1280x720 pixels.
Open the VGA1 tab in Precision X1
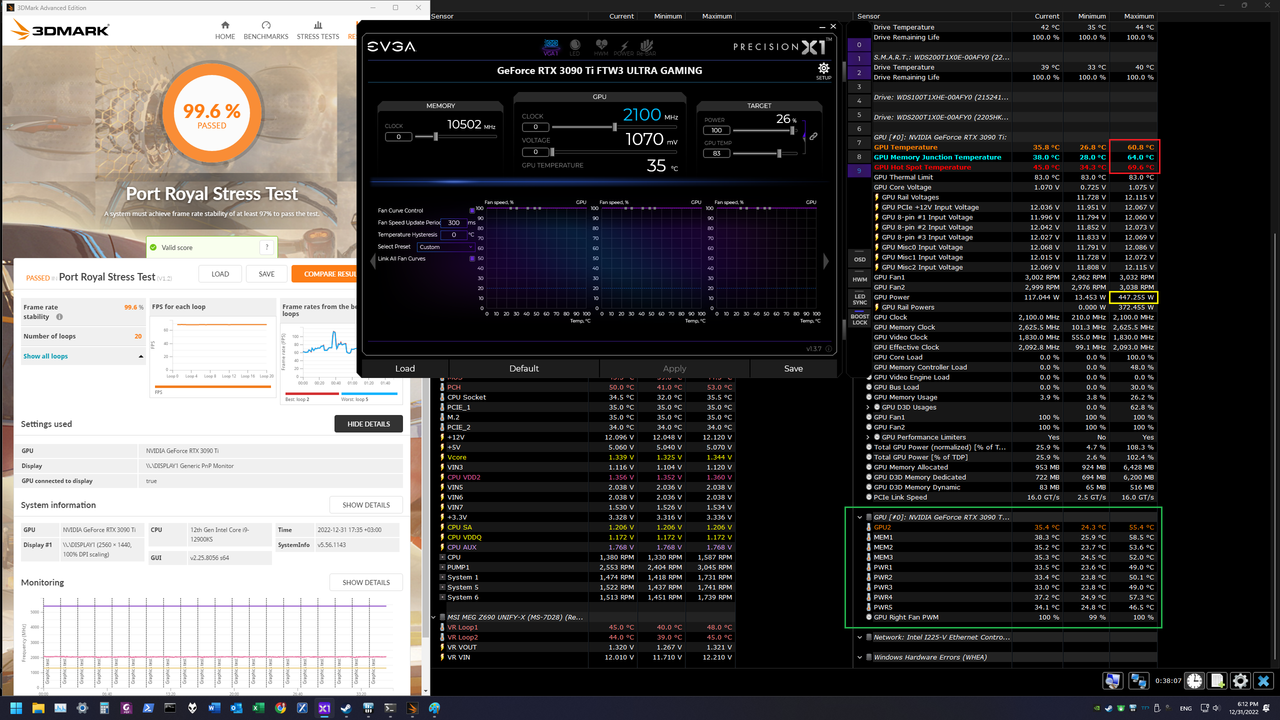[550, 46]
